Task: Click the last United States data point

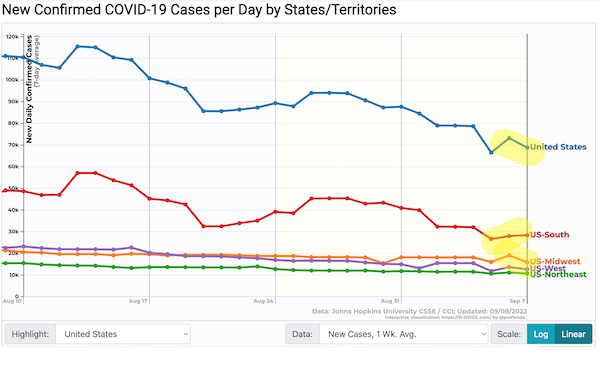Action: point(527,147)
